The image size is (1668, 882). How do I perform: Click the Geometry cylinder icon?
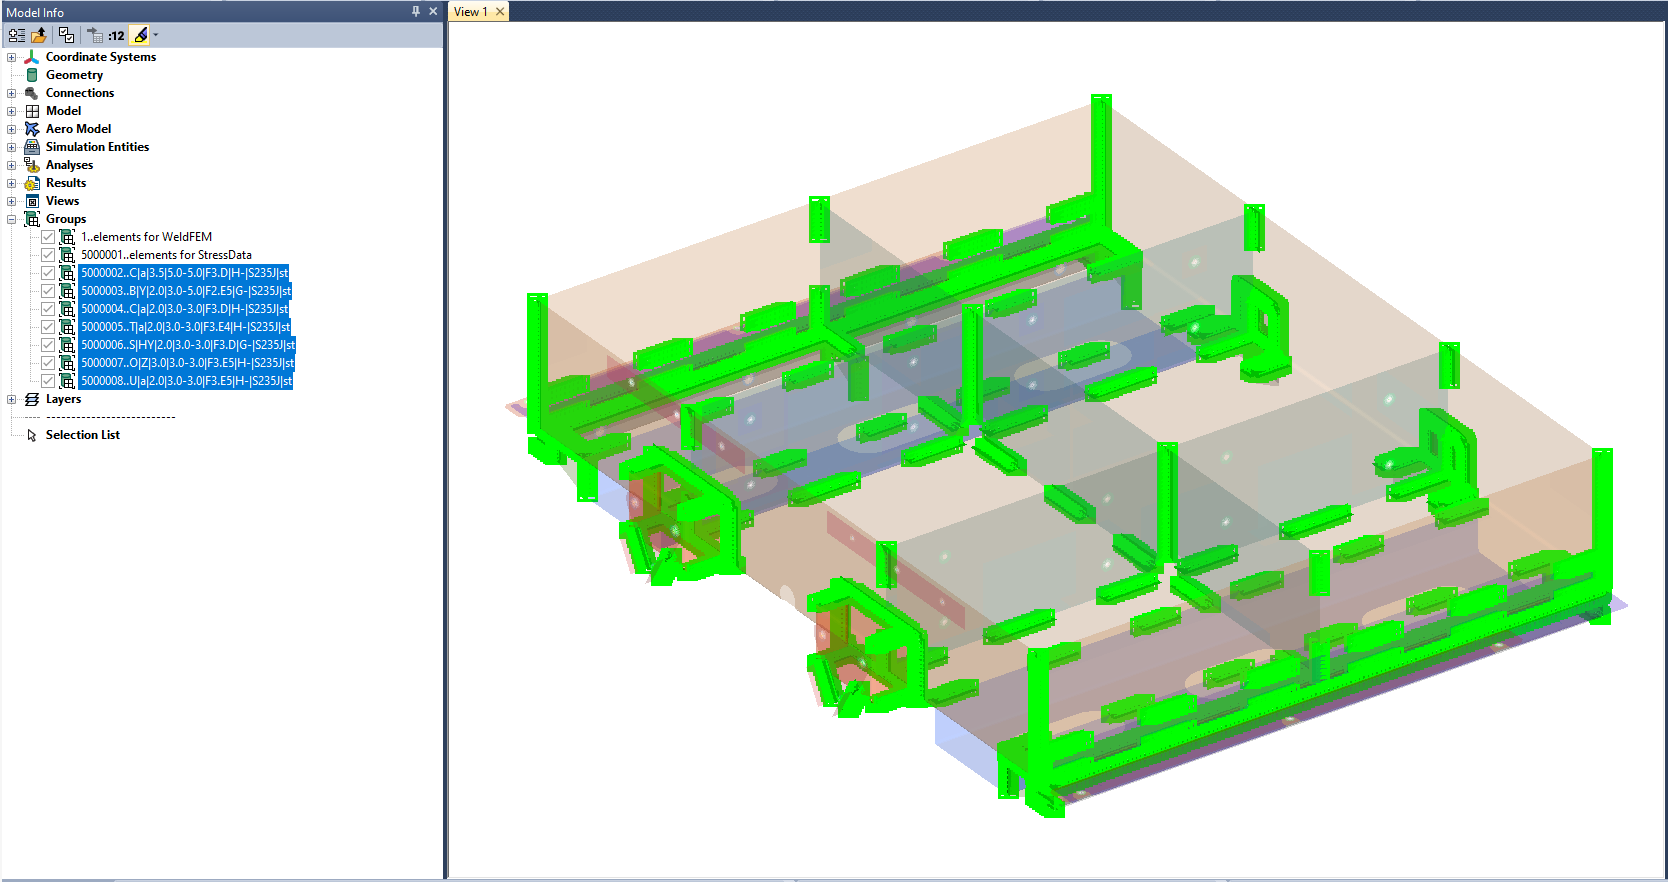click(x=32, y=75)
